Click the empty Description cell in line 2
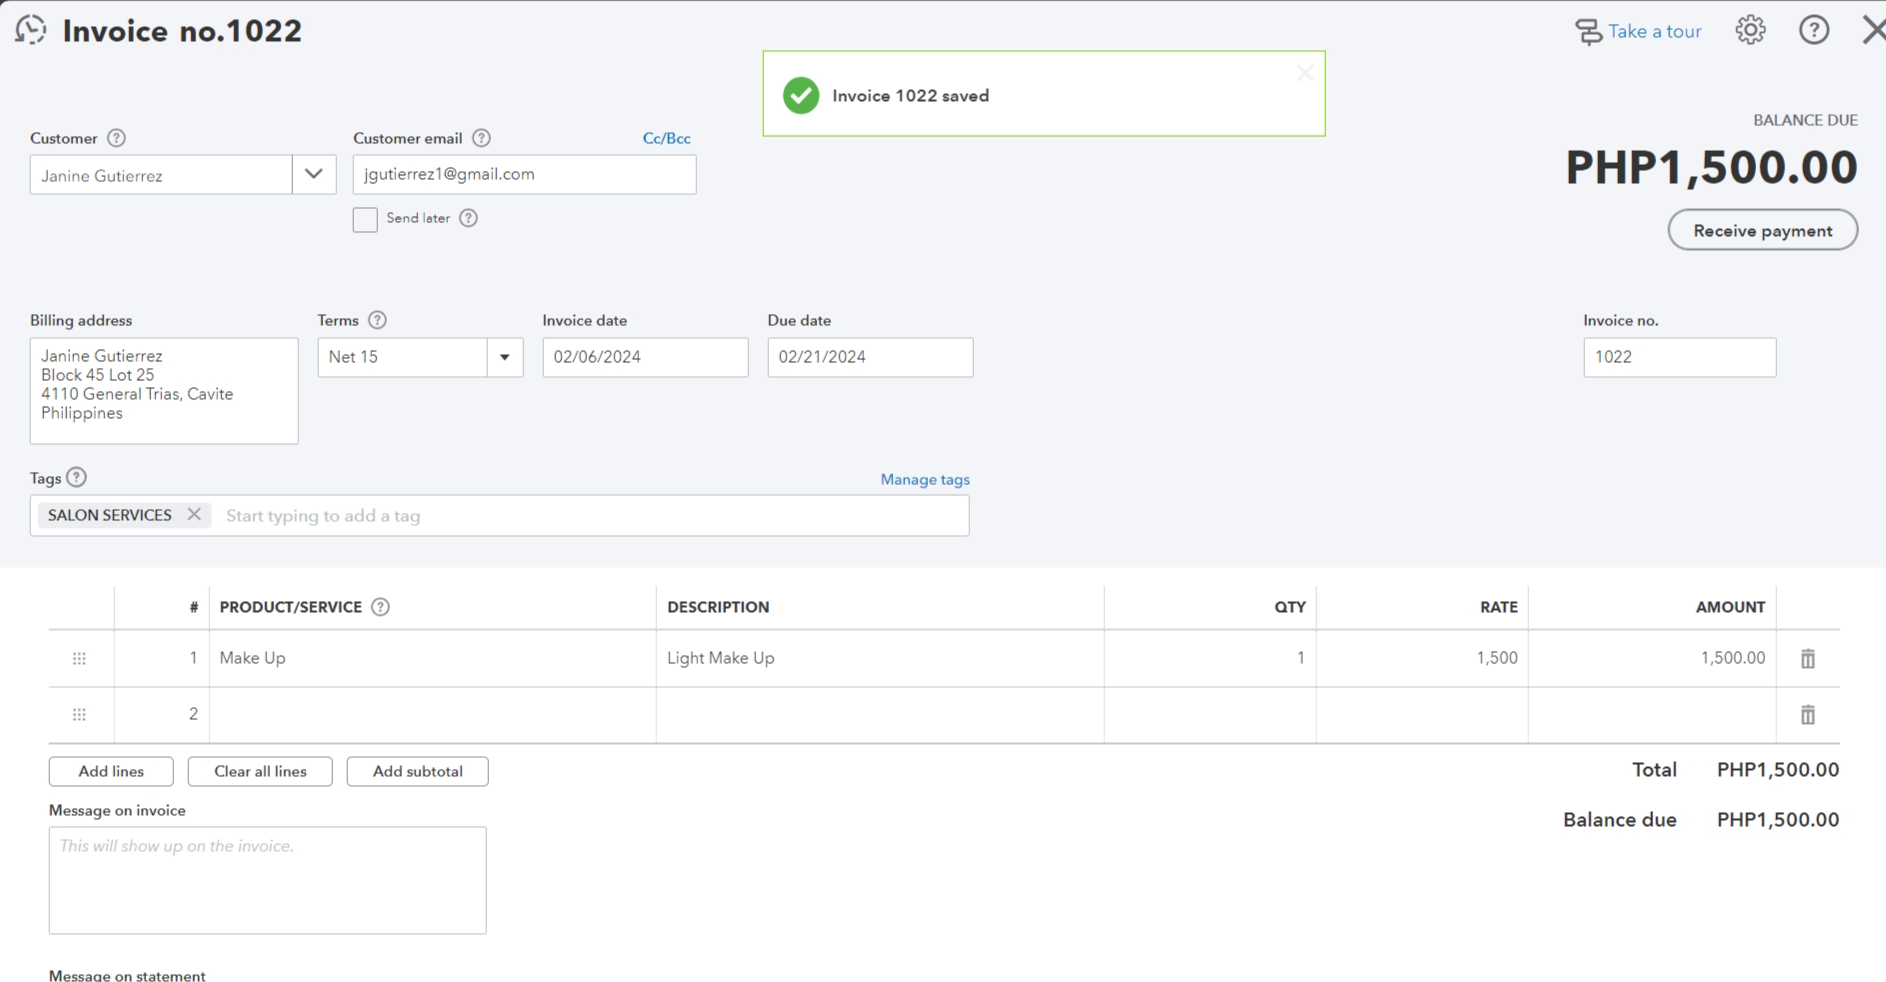 tap(880, 714)
